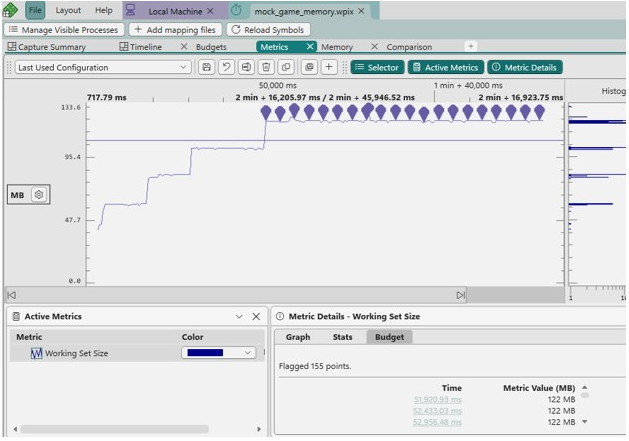Click Active Metrics scrollbar left arrow
Screen dimensions: 629x441
click(15, 429)
